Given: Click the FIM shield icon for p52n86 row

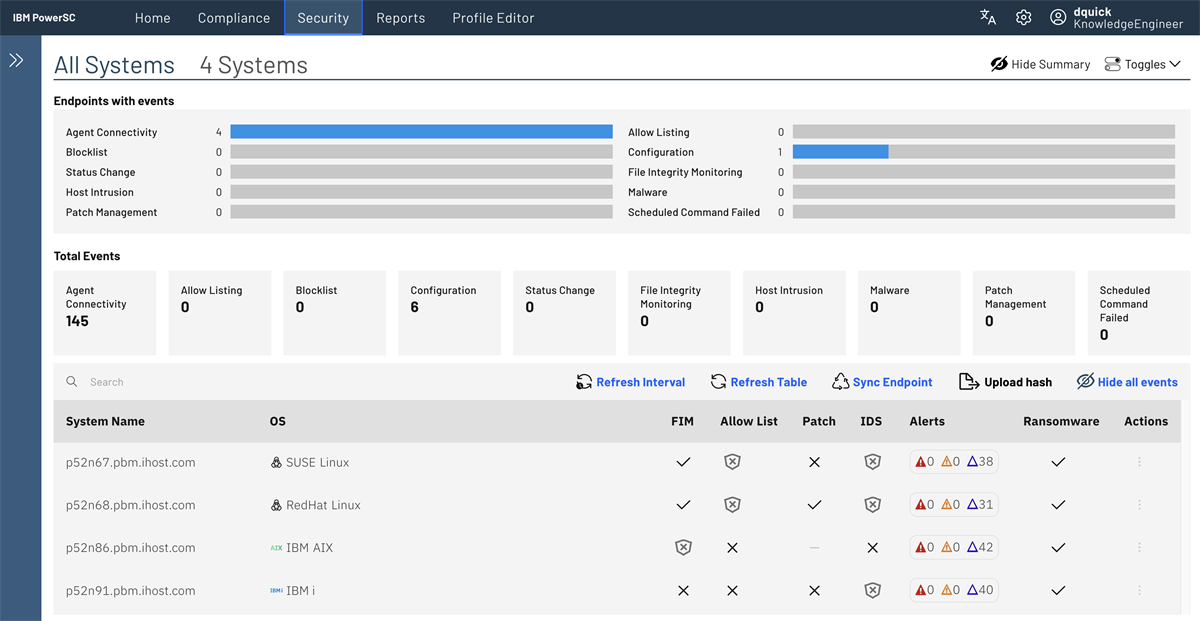Looking at the screenshot, I should (x=683, y=547).
